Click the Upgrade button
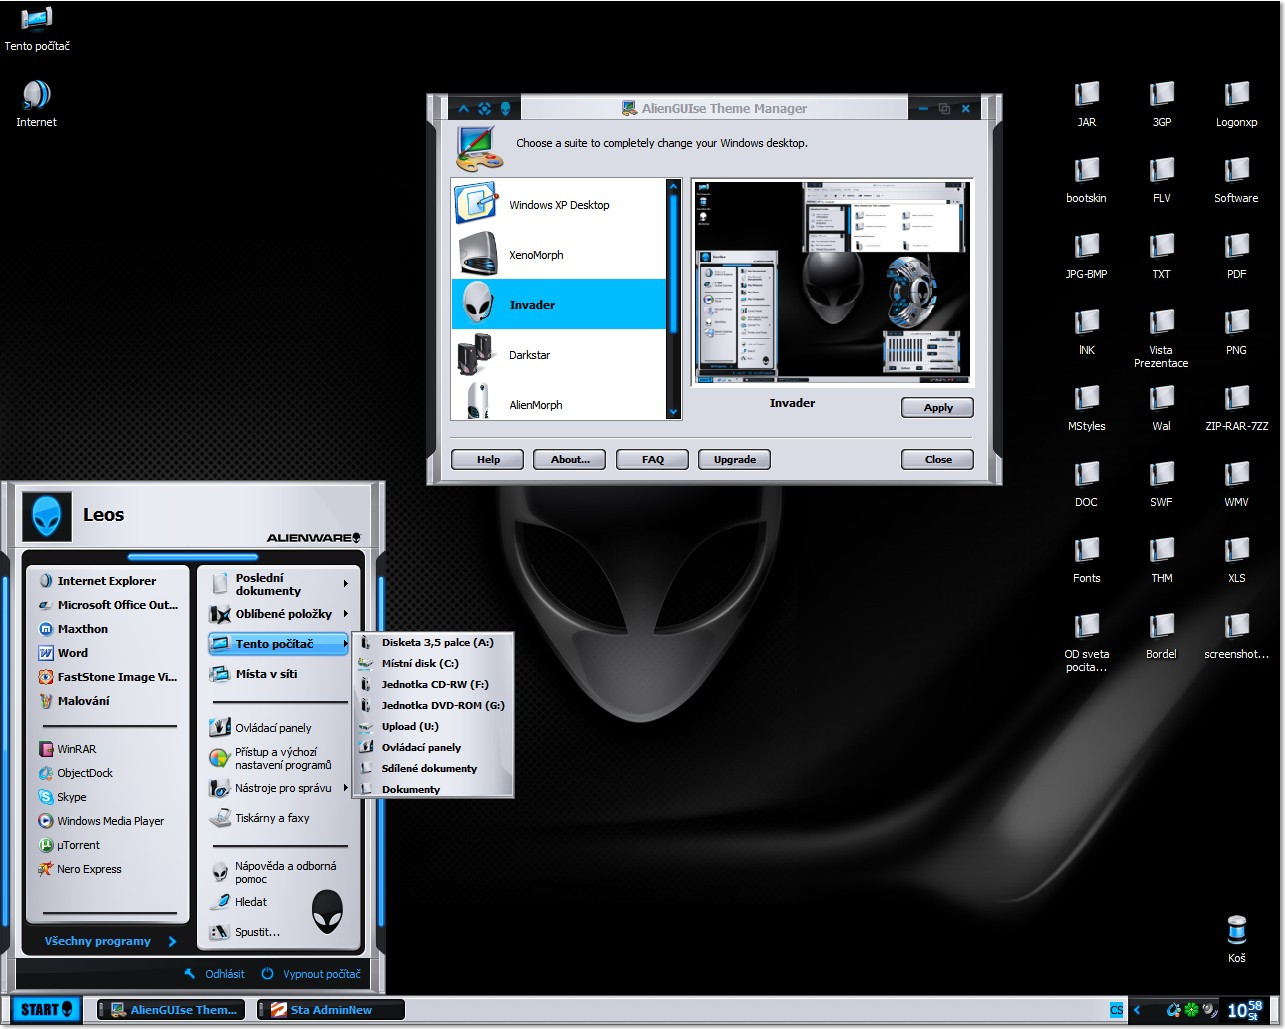Screen dimensions: 1285x1029 tap(734, 459)
